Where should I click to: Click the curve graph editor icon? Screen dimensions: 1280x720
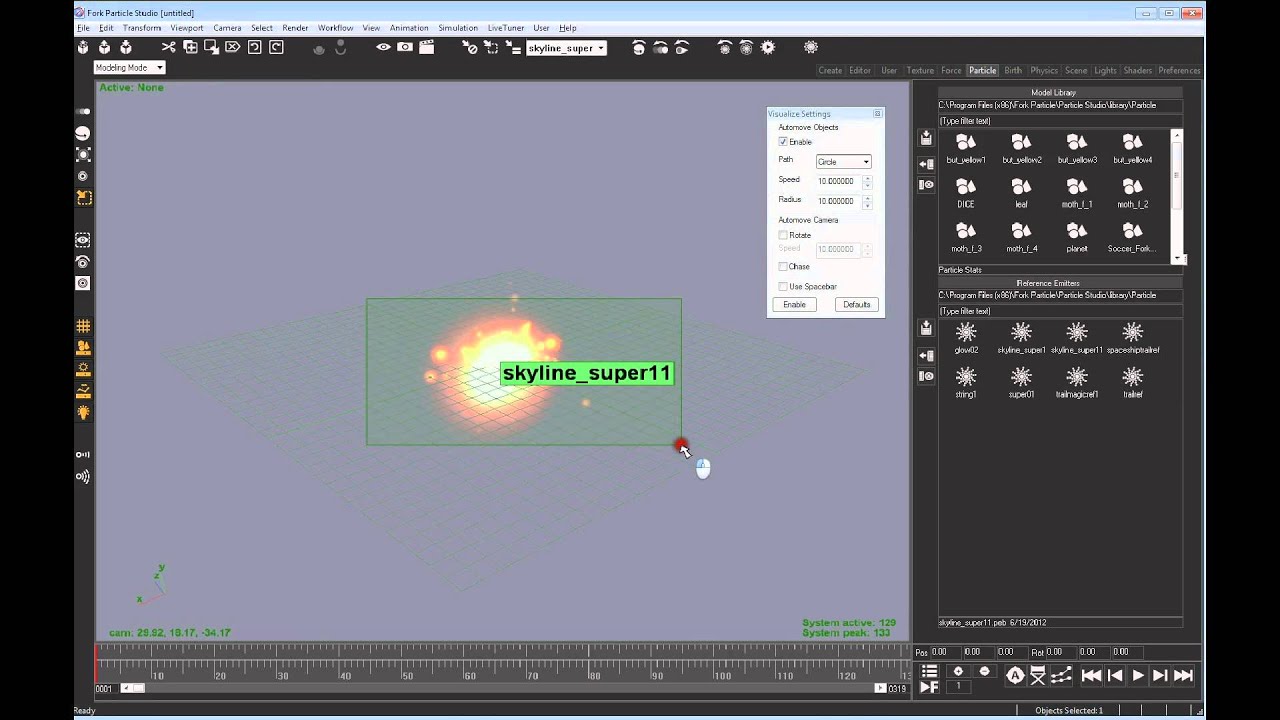pyautogui.click(x=1061, y=676)
